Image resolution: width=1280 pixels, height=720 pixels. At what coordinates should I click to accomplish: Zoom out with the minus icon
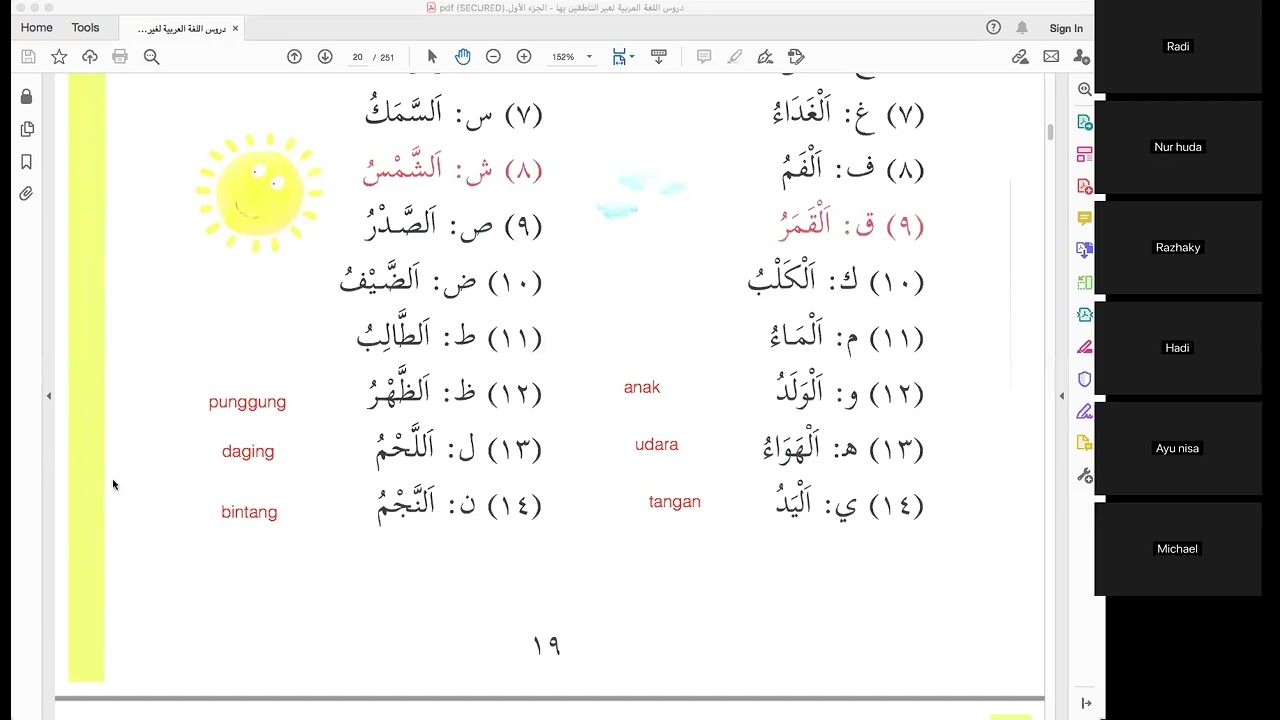click(493, 57)
